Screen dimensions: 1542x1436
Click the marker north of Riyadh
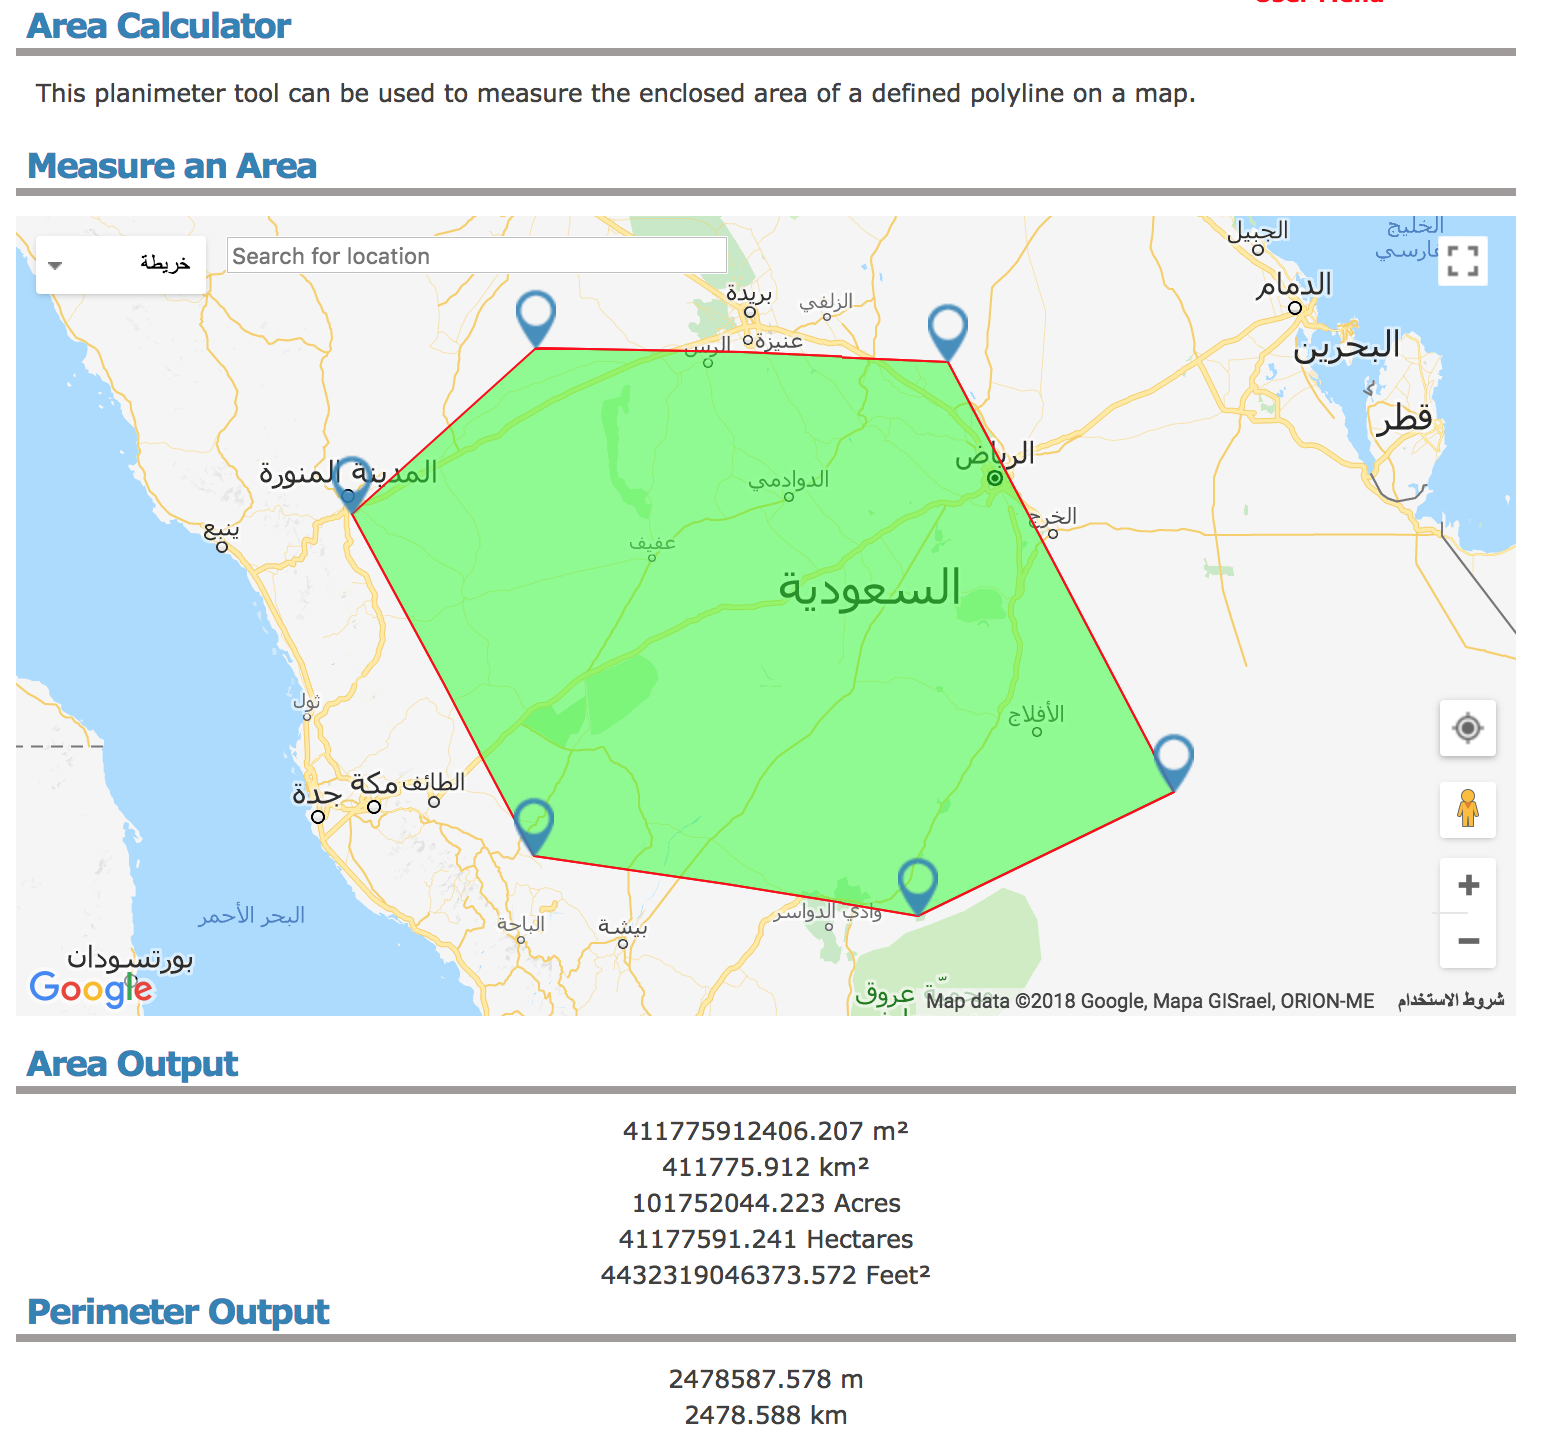(x=947, y=330)
